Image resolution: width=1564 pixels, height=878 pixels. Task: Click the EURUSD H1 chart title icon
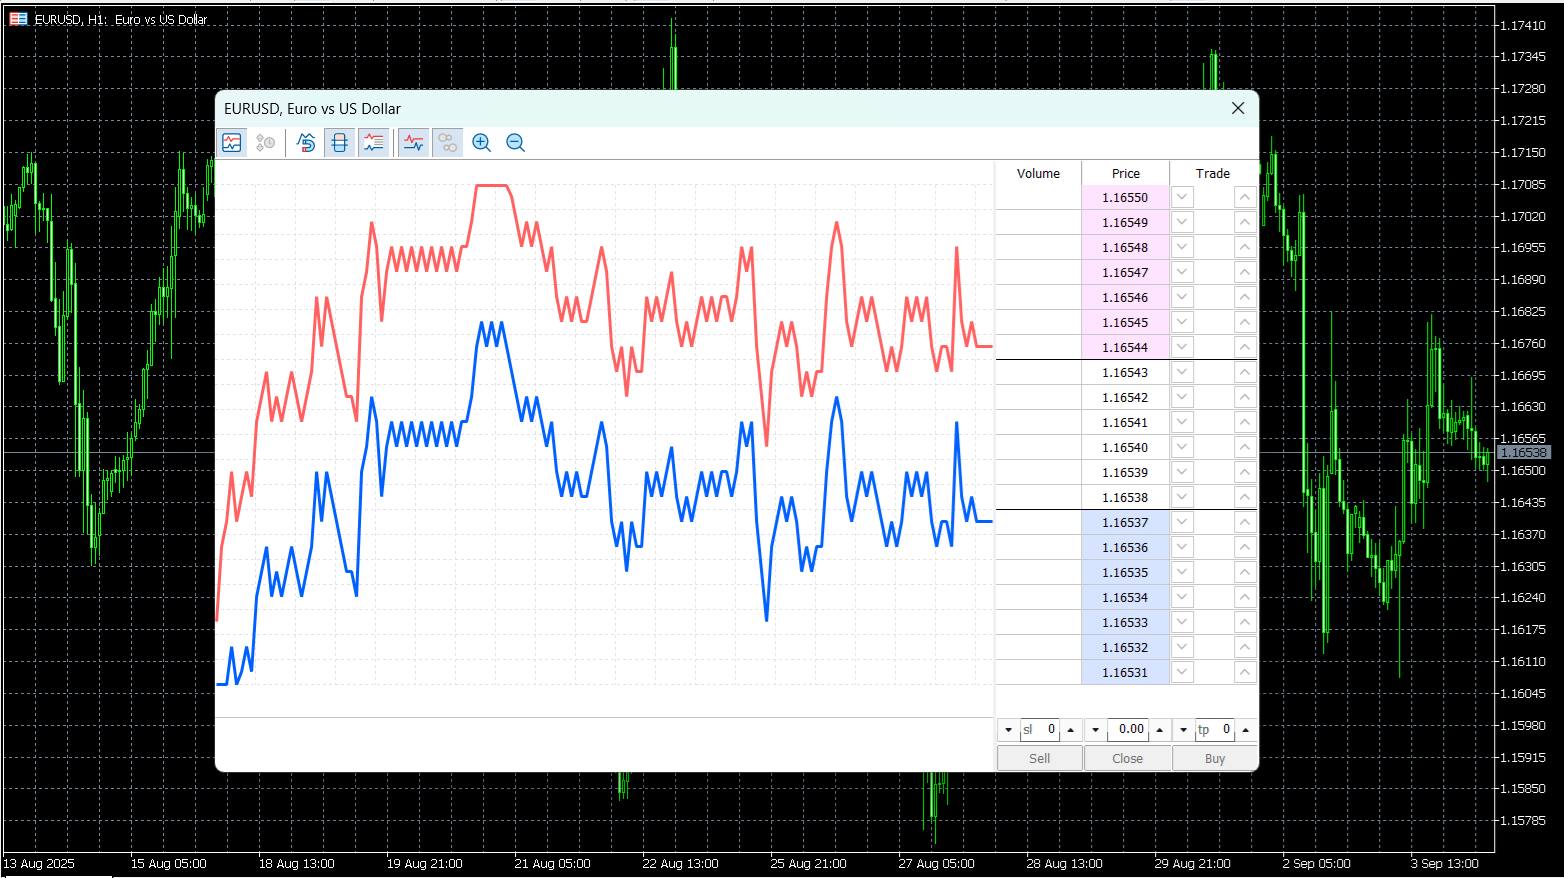tap(18, 19)
